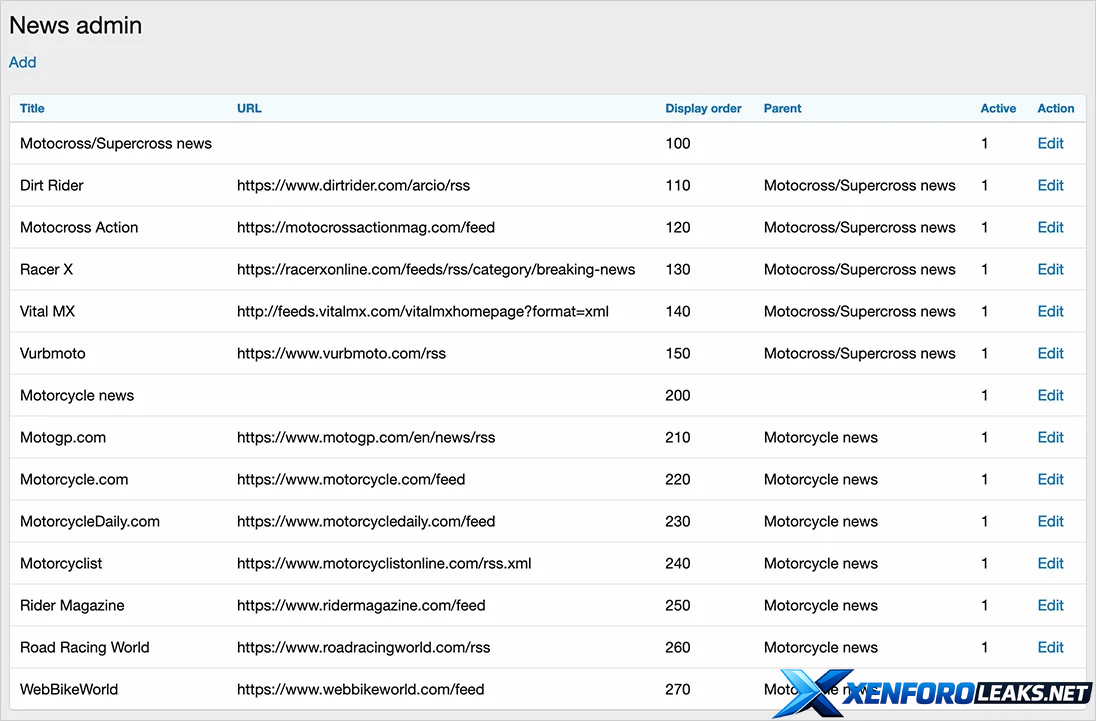Click the URL column header
Viewport: 1096px width, 721px height.
point(249,108)
